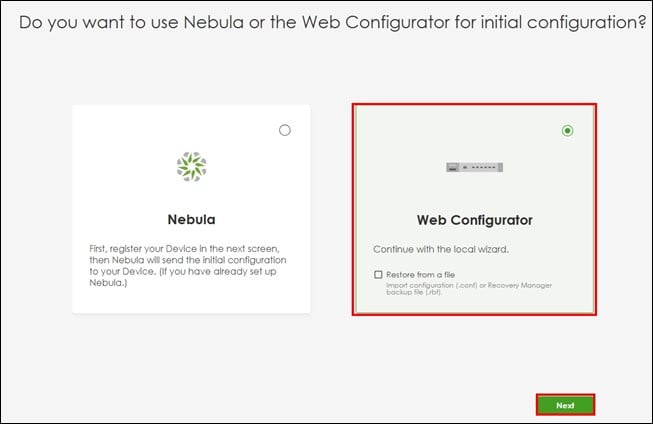Select the Web Configurator radio button
The height and width of the screenshot is (424, 653).
[x=567, y=131]
